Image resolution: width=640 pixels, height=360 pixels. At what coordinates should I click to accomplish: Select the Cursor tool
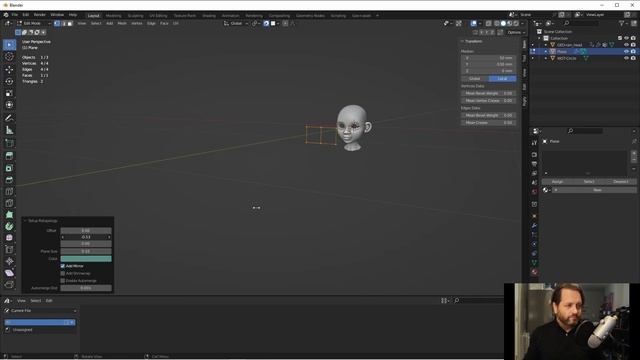[9, 57]
